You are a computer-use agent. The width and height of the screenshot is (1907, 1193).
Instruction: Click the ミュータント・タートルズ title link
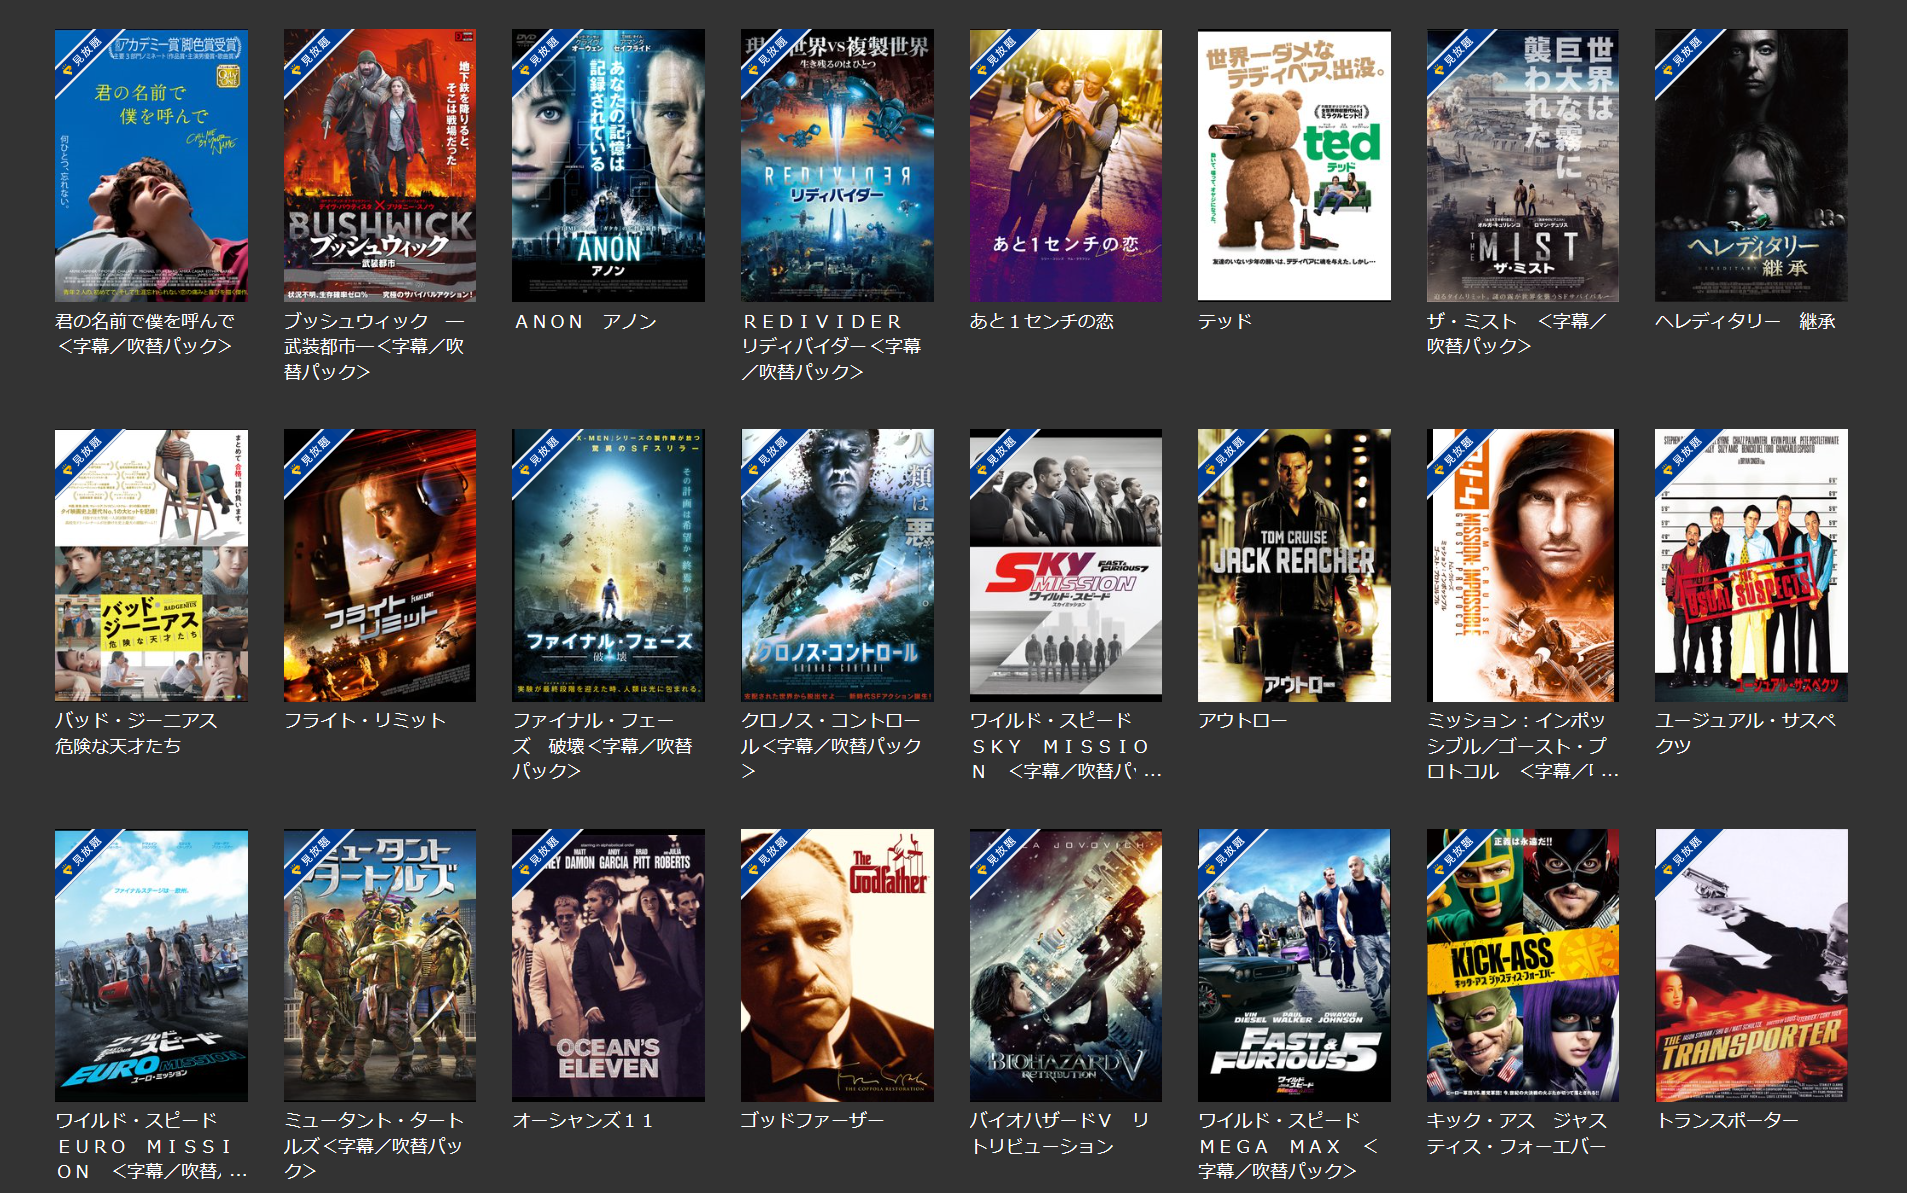375,1146
